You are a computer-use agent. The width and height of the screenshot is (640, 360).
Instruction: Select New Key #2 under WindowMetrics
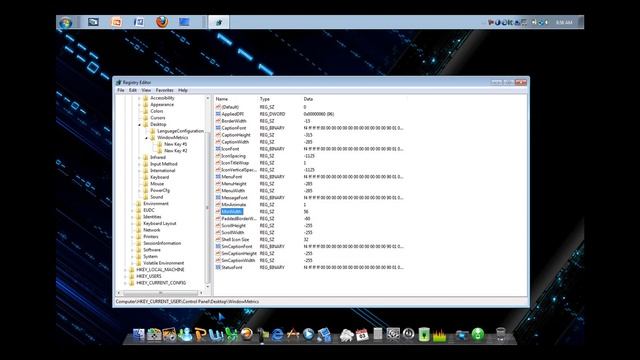176,151
